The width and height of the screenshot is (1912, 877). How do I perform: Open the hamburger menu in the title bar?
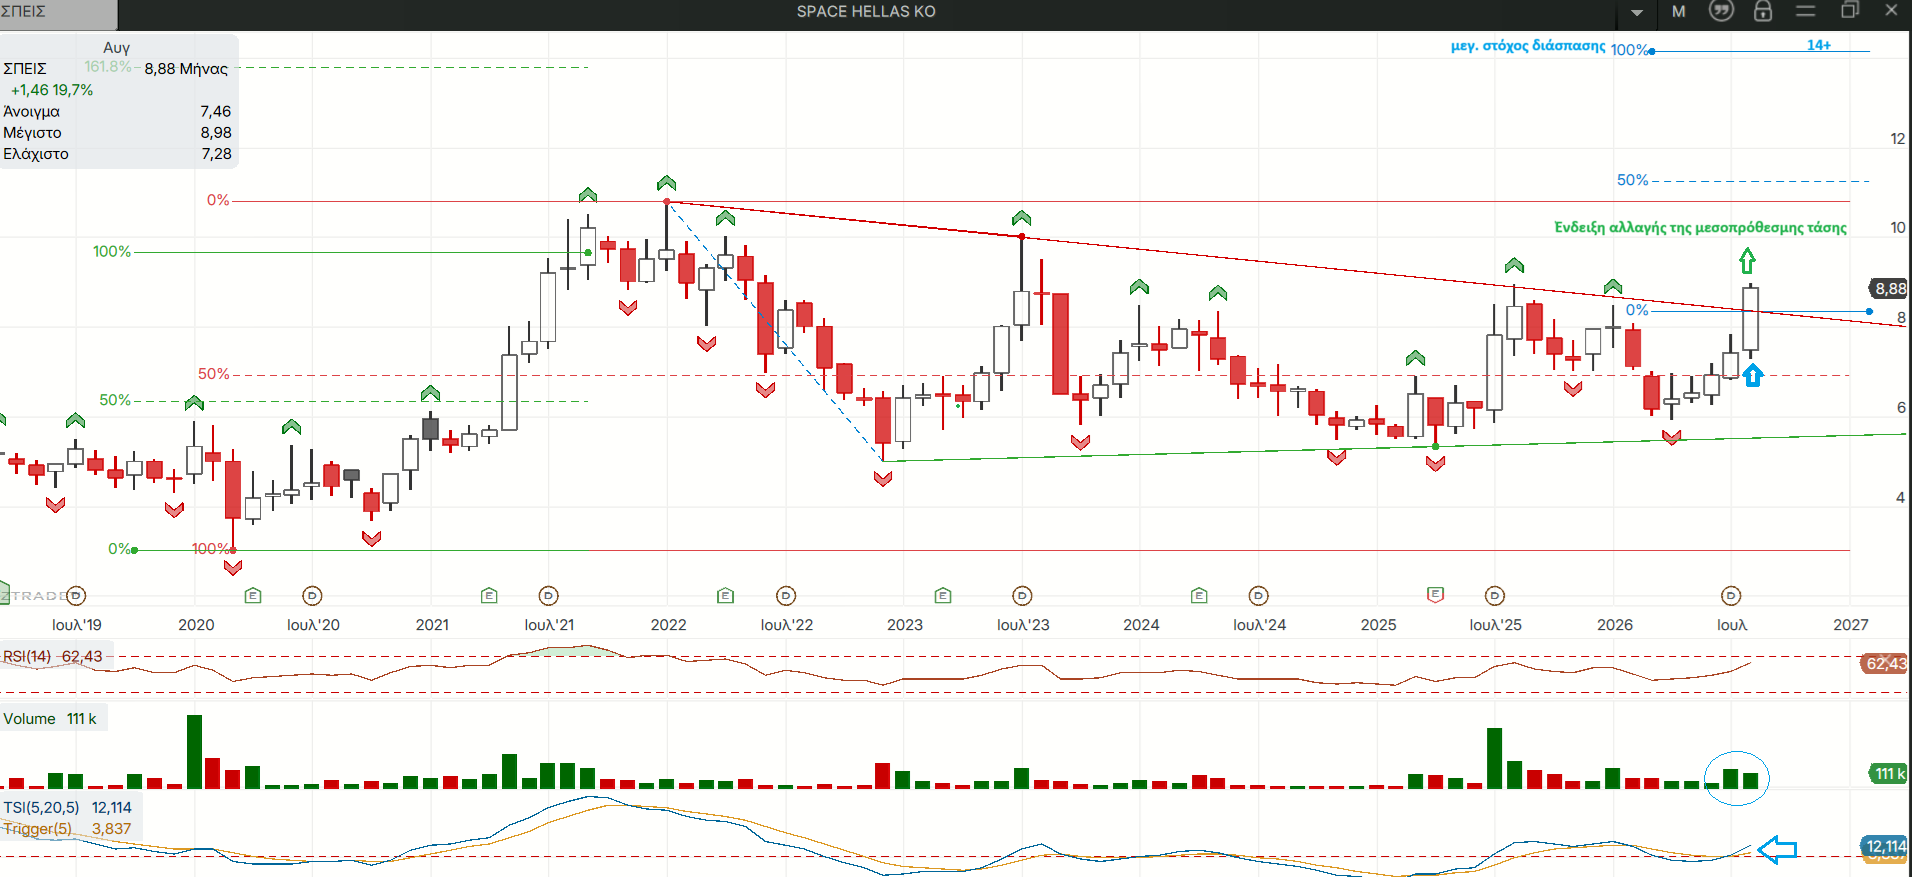[1805, 11]
